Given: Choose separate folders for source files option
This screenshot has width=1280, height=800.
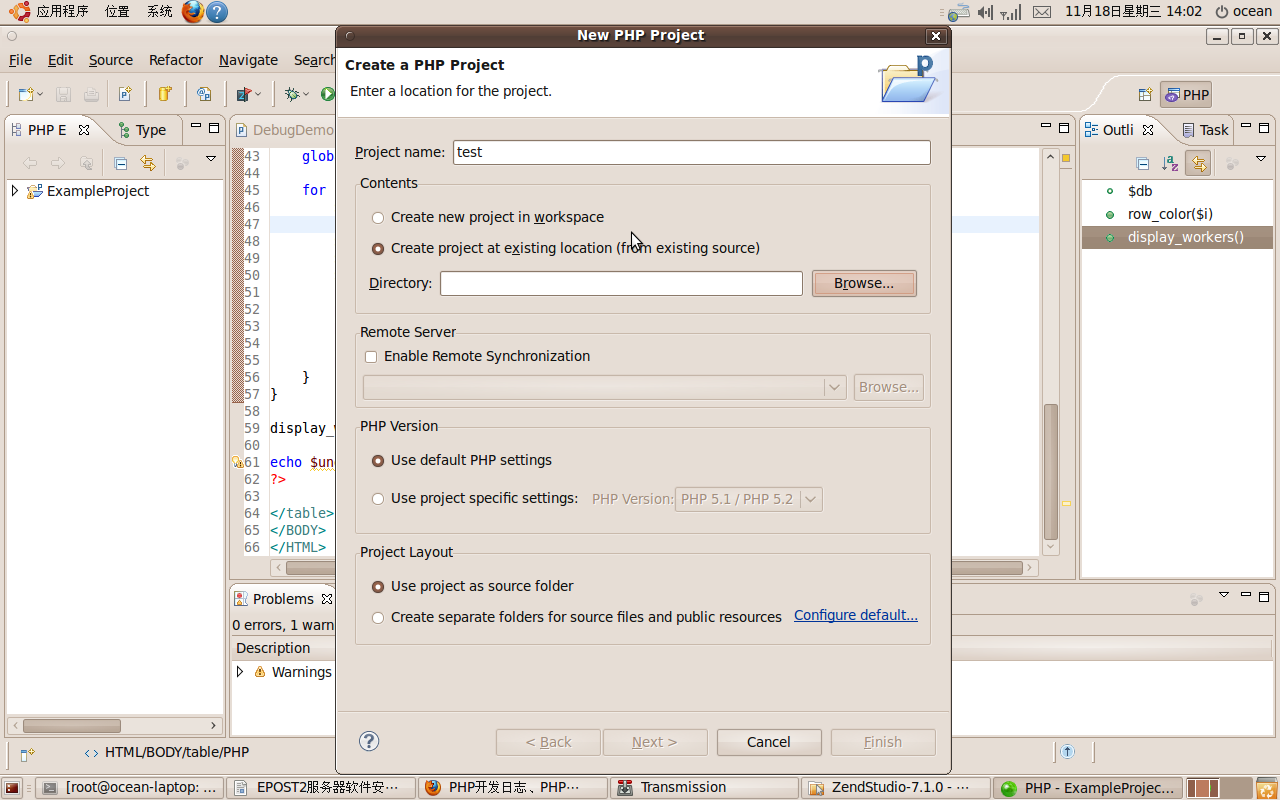Looking at the screenshot, I should (378, 617).
